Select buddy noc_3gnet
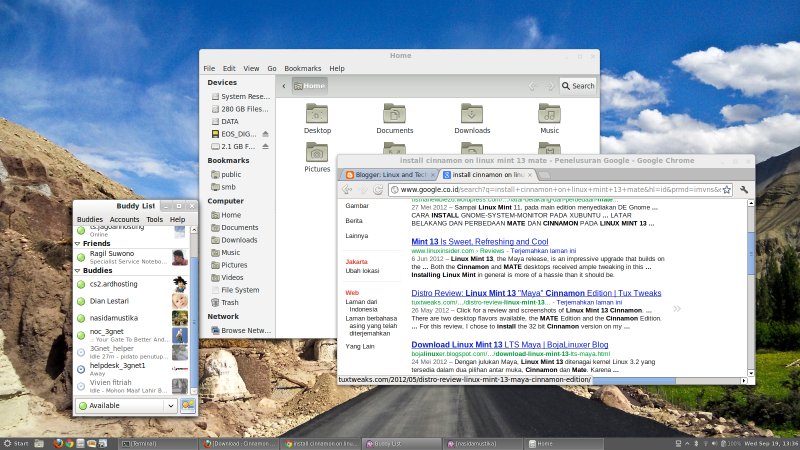The height and width of the screenshot is (450, 800). [132, 335]
